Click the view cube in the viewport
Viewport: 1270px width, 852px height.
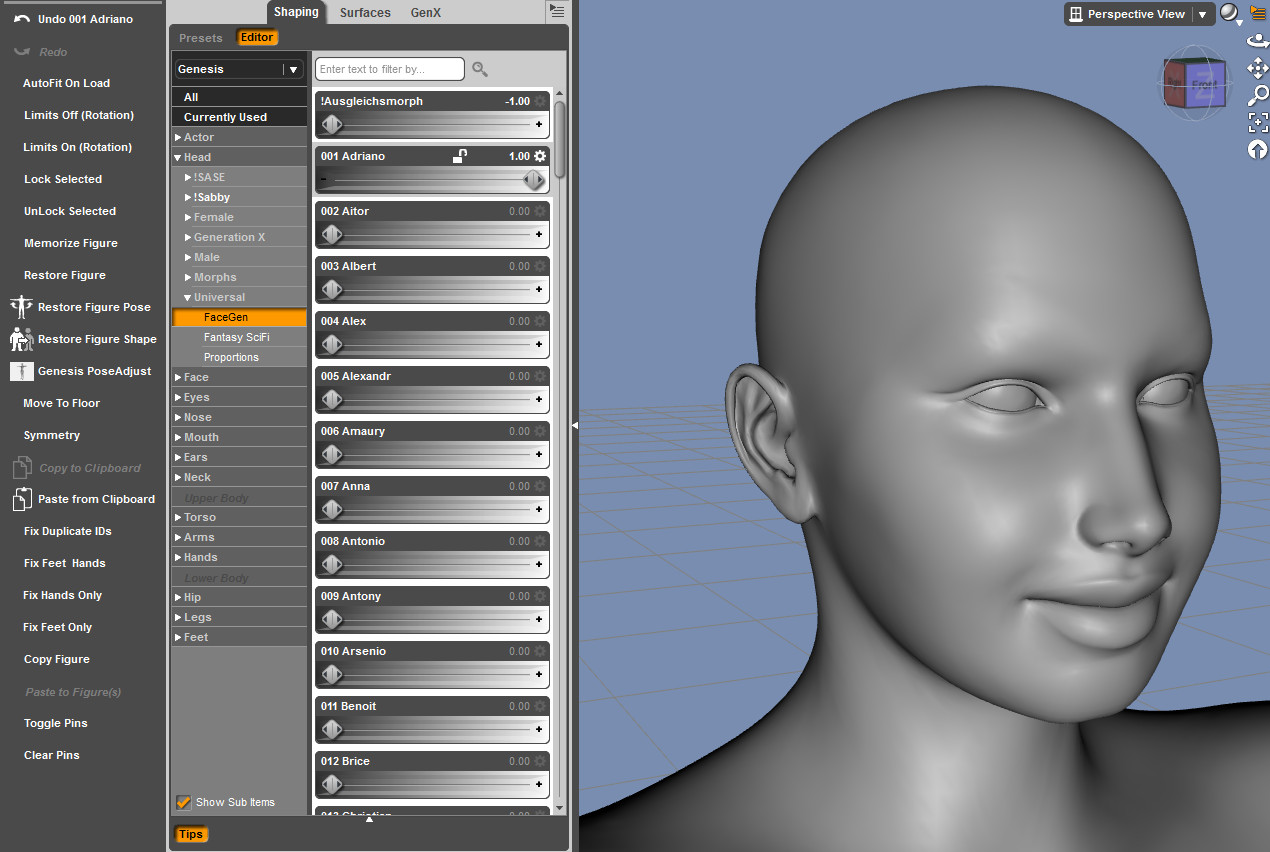1194,82
